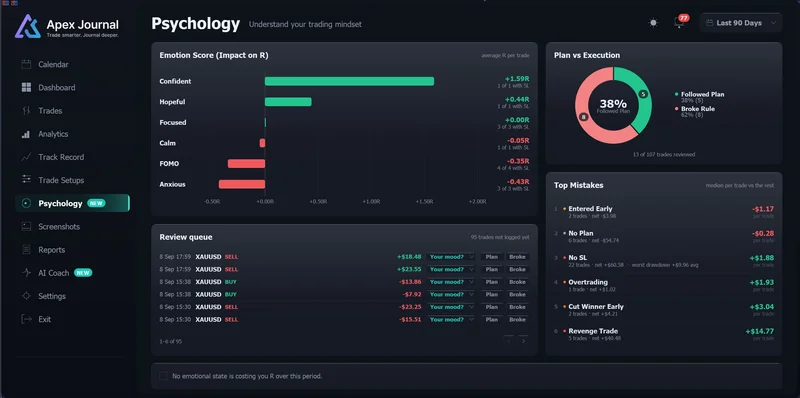This screenshot has height=398, width=800.
Task: Check the box beside the emotional state message
Action: coord(163,376)
